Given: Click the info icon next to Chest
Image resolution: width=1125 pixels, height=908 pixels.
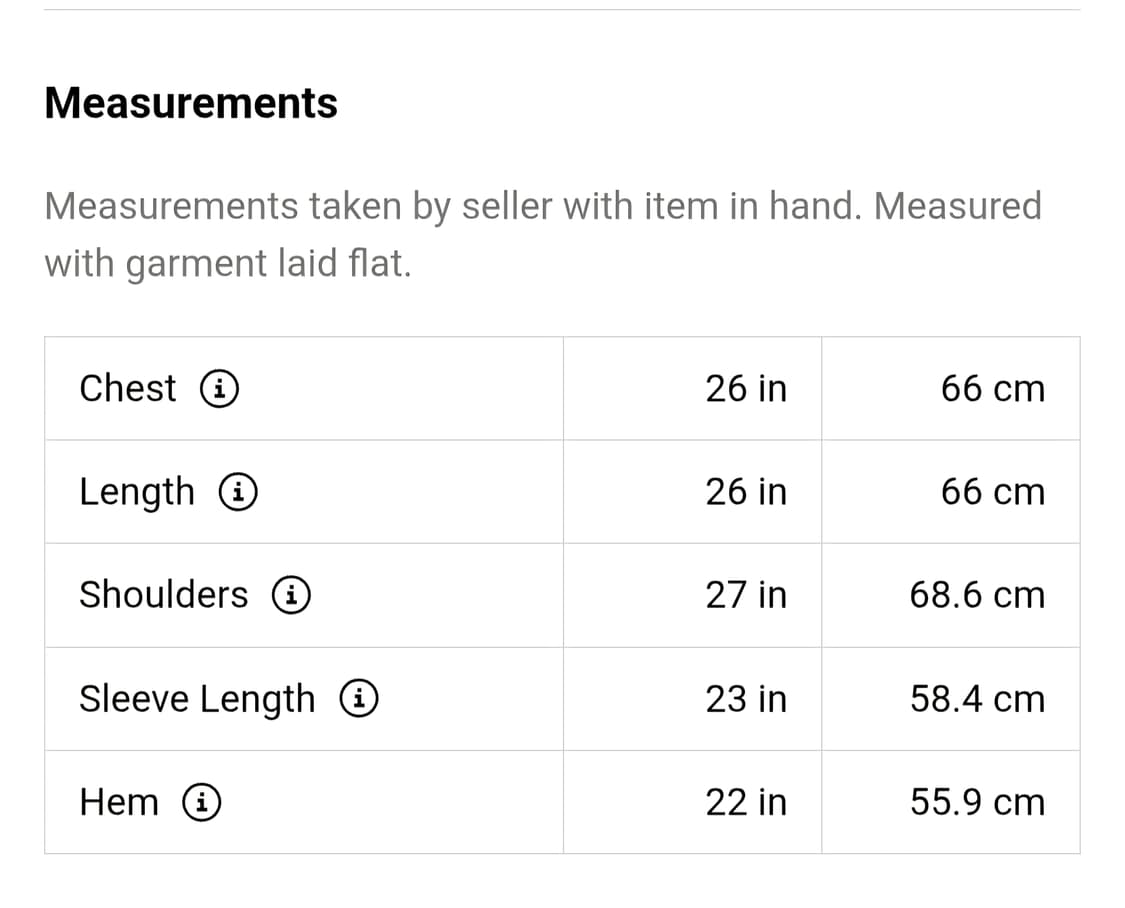Looking at the screenshot, I should click(x=219, y=388).
